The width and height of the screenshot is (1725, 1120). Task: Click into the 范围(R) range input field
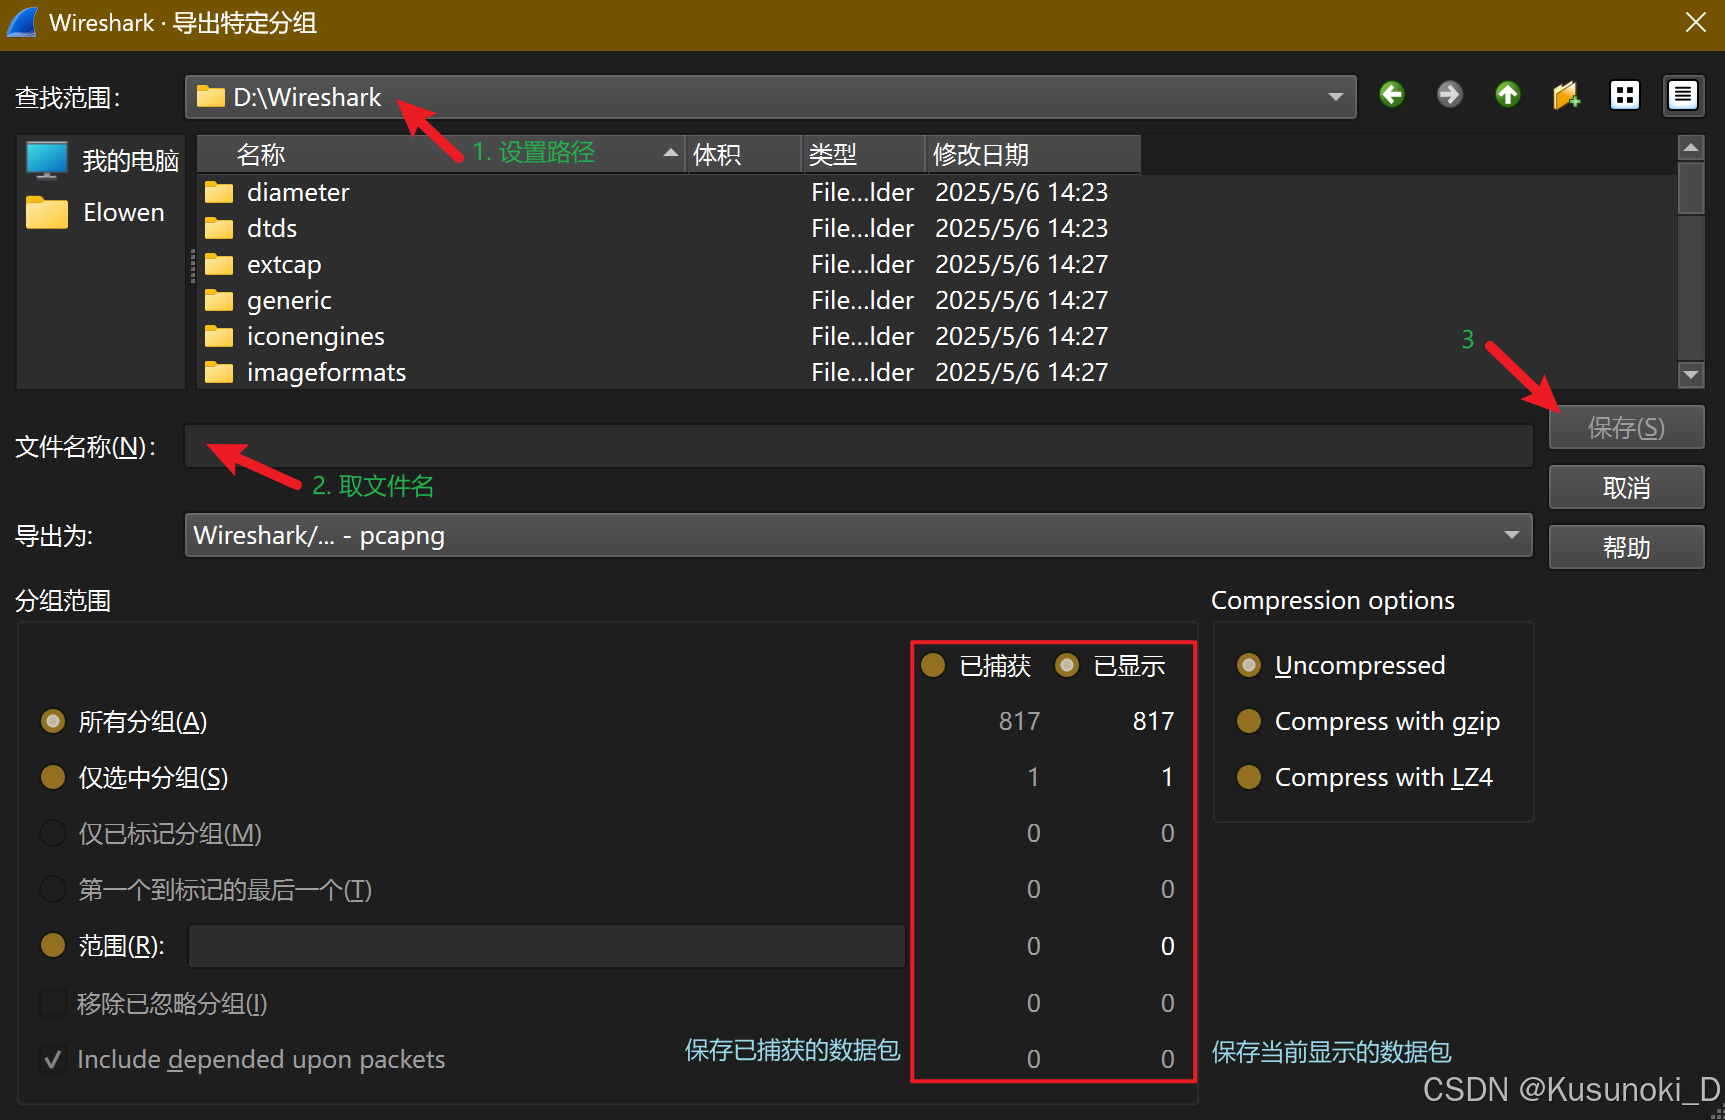[547, 946]
